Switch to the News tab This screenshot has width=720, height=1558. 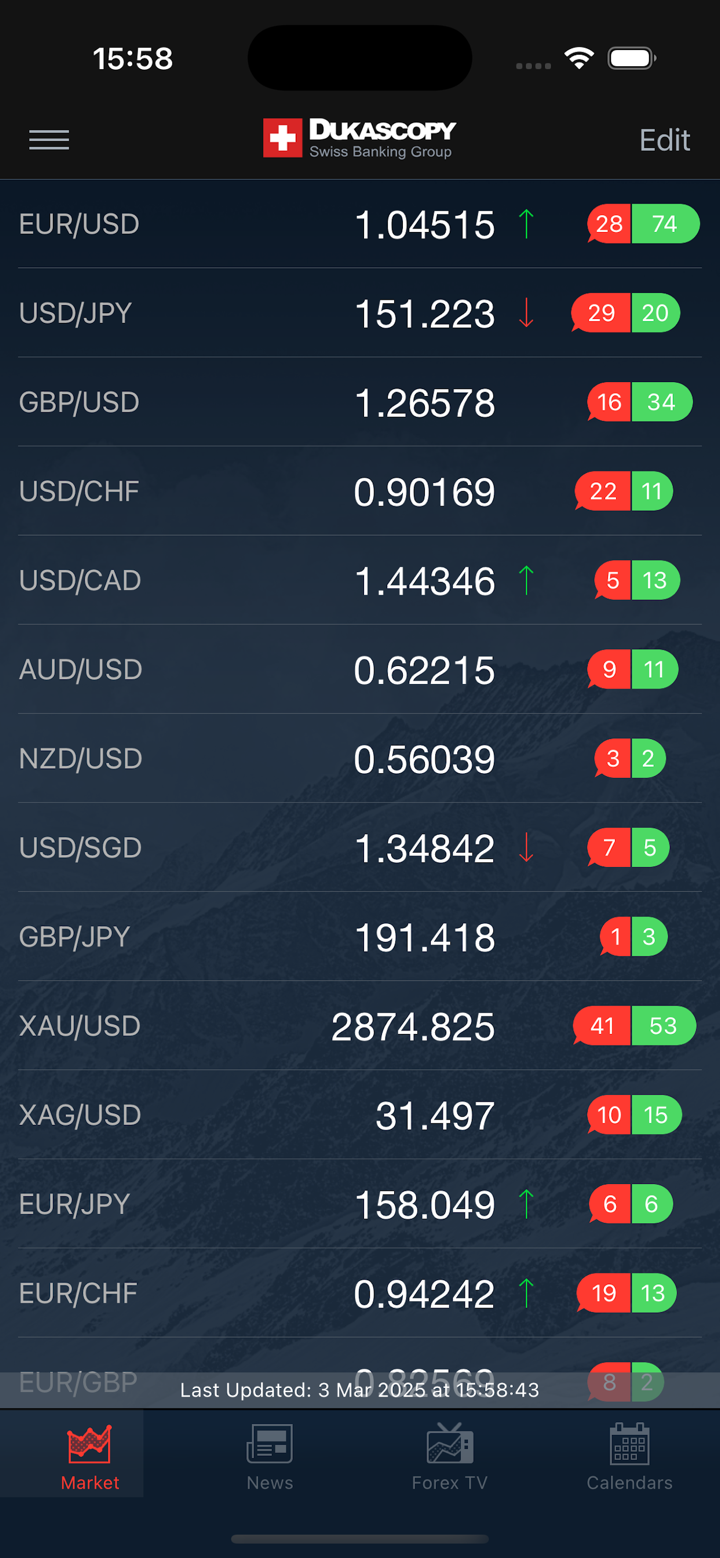[270, 1456]
